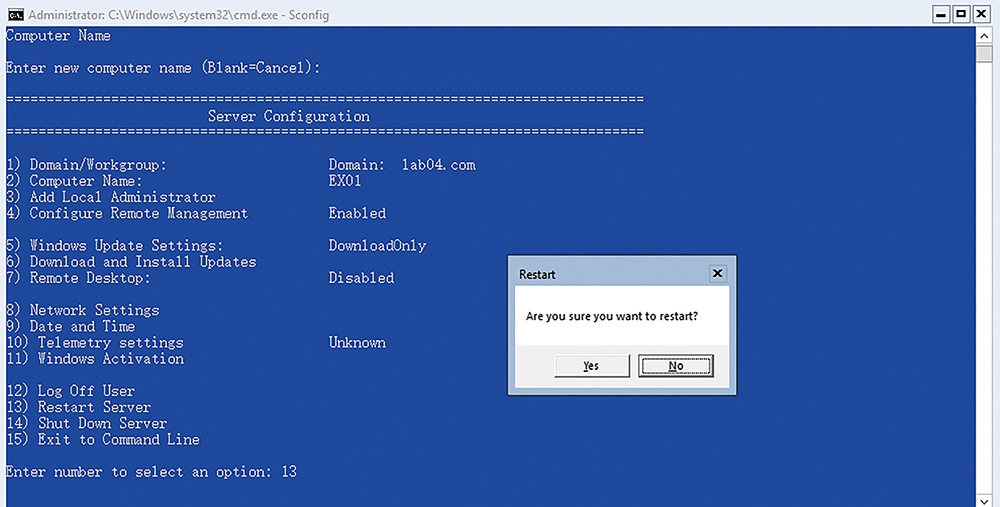Maximize the Sconfig command window

click(x=961, y=14)
